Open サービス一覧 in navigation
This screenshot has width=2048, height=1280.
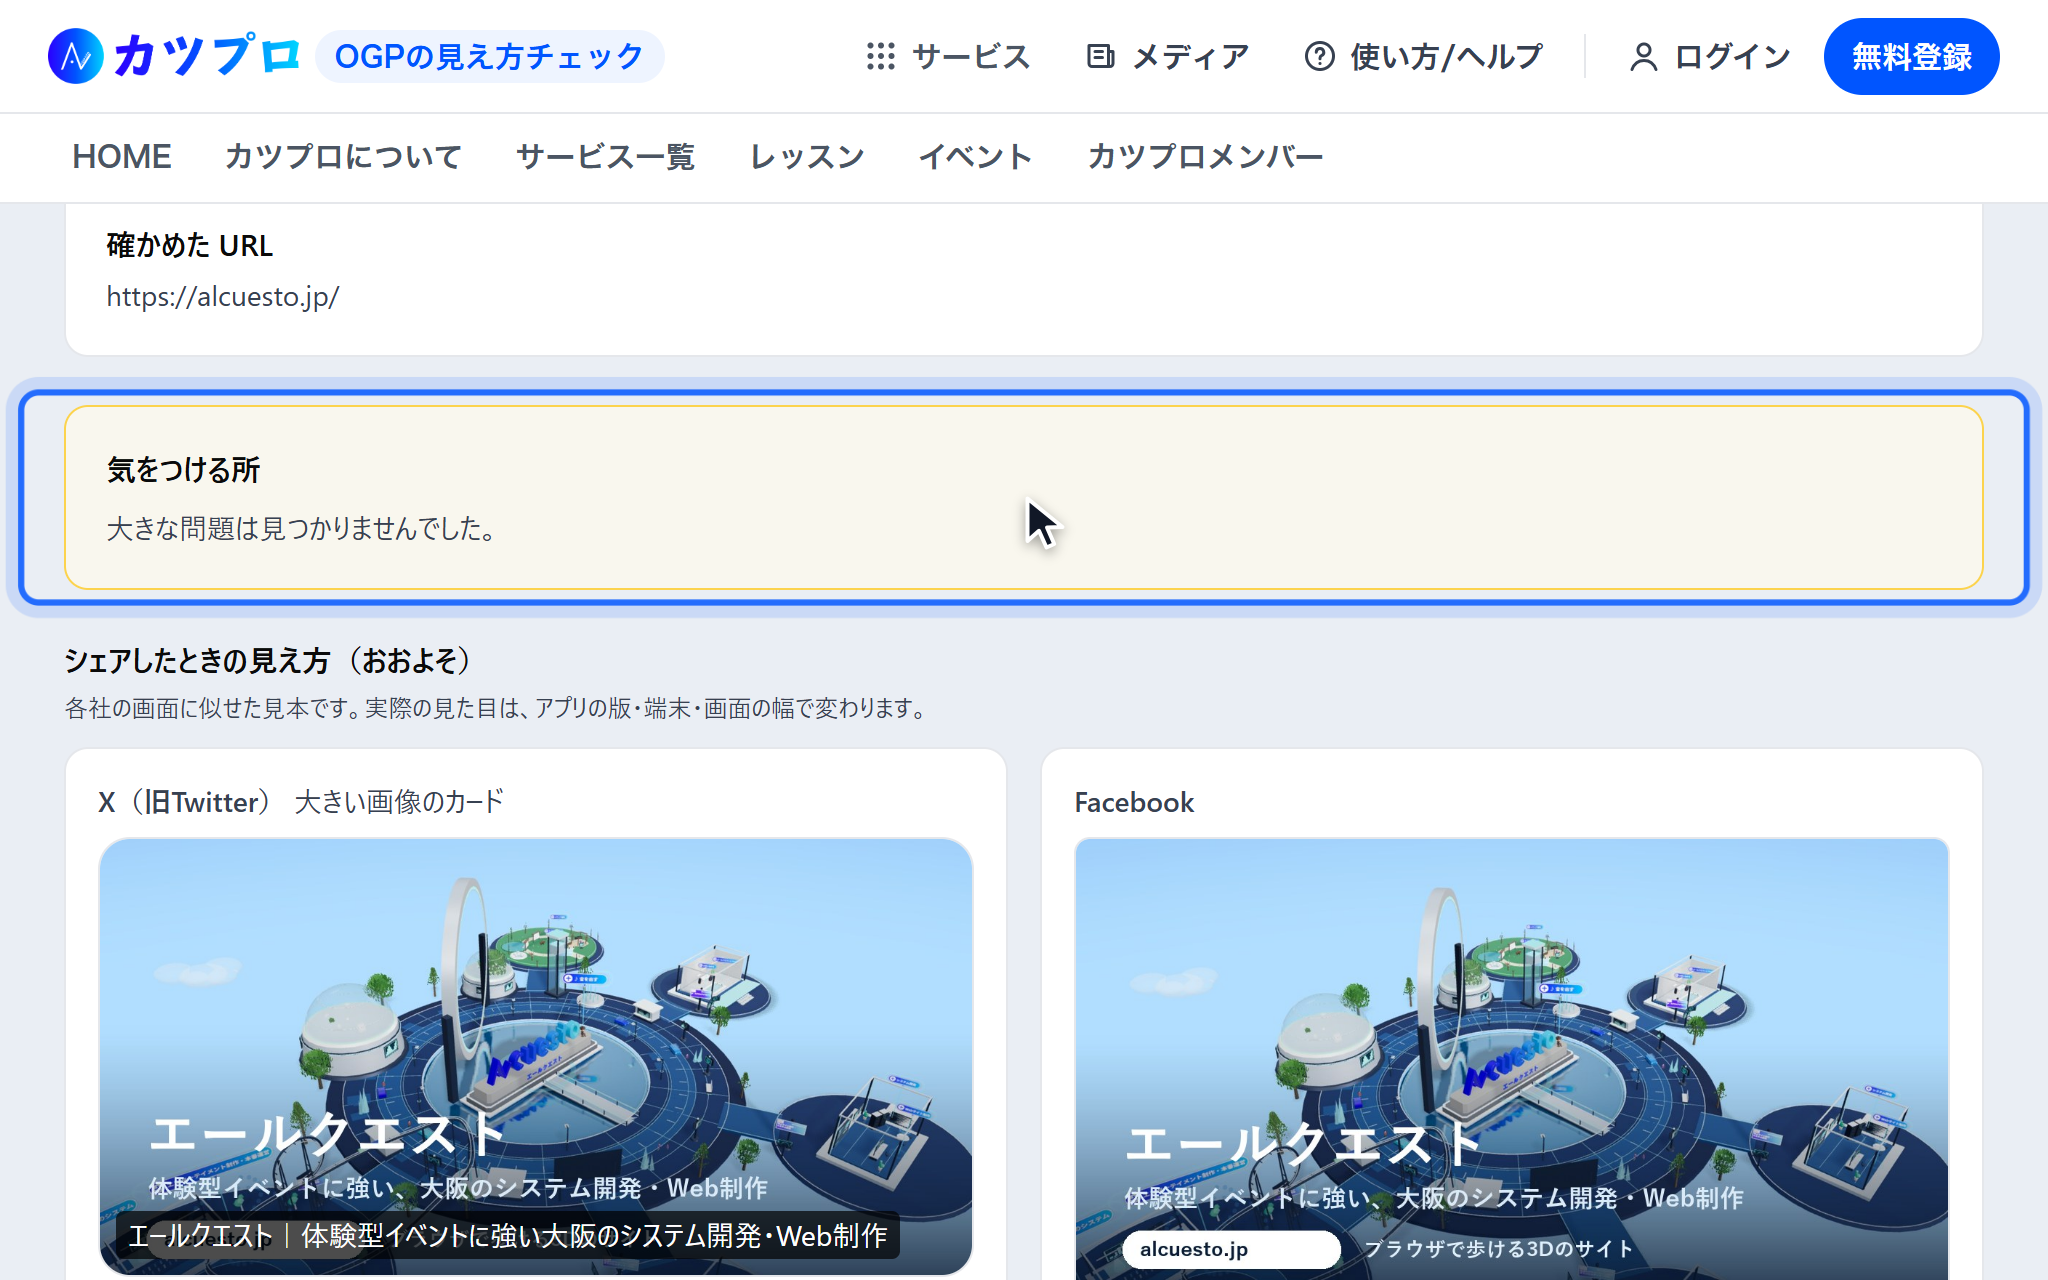(605, 157)
